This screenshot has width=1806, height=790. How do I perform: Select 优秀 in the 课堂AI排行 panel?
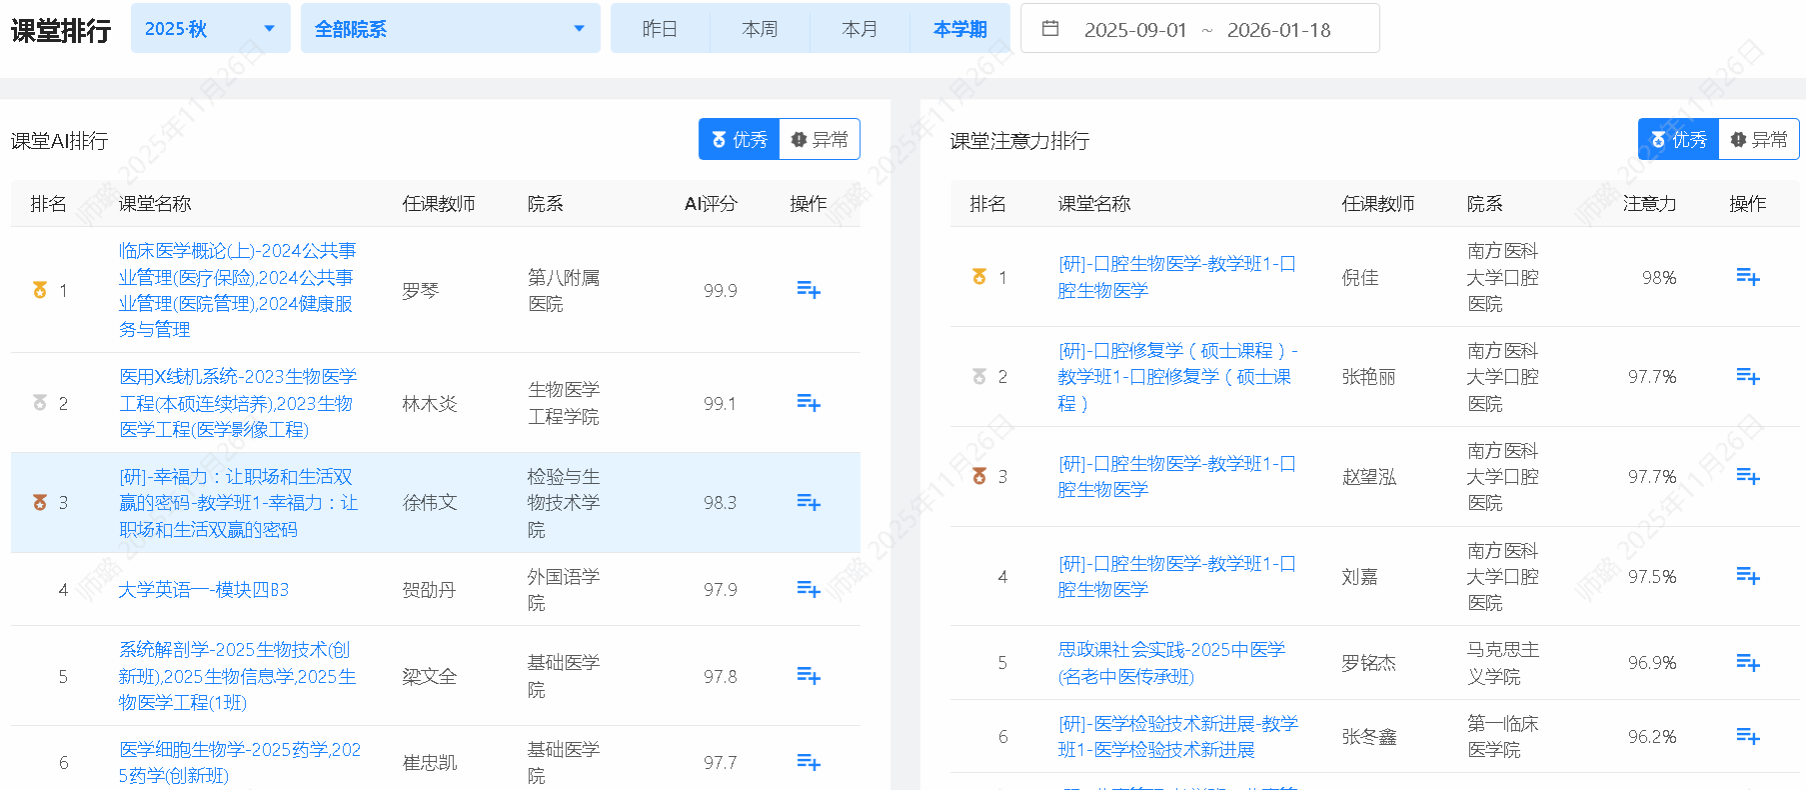(739, 140)
